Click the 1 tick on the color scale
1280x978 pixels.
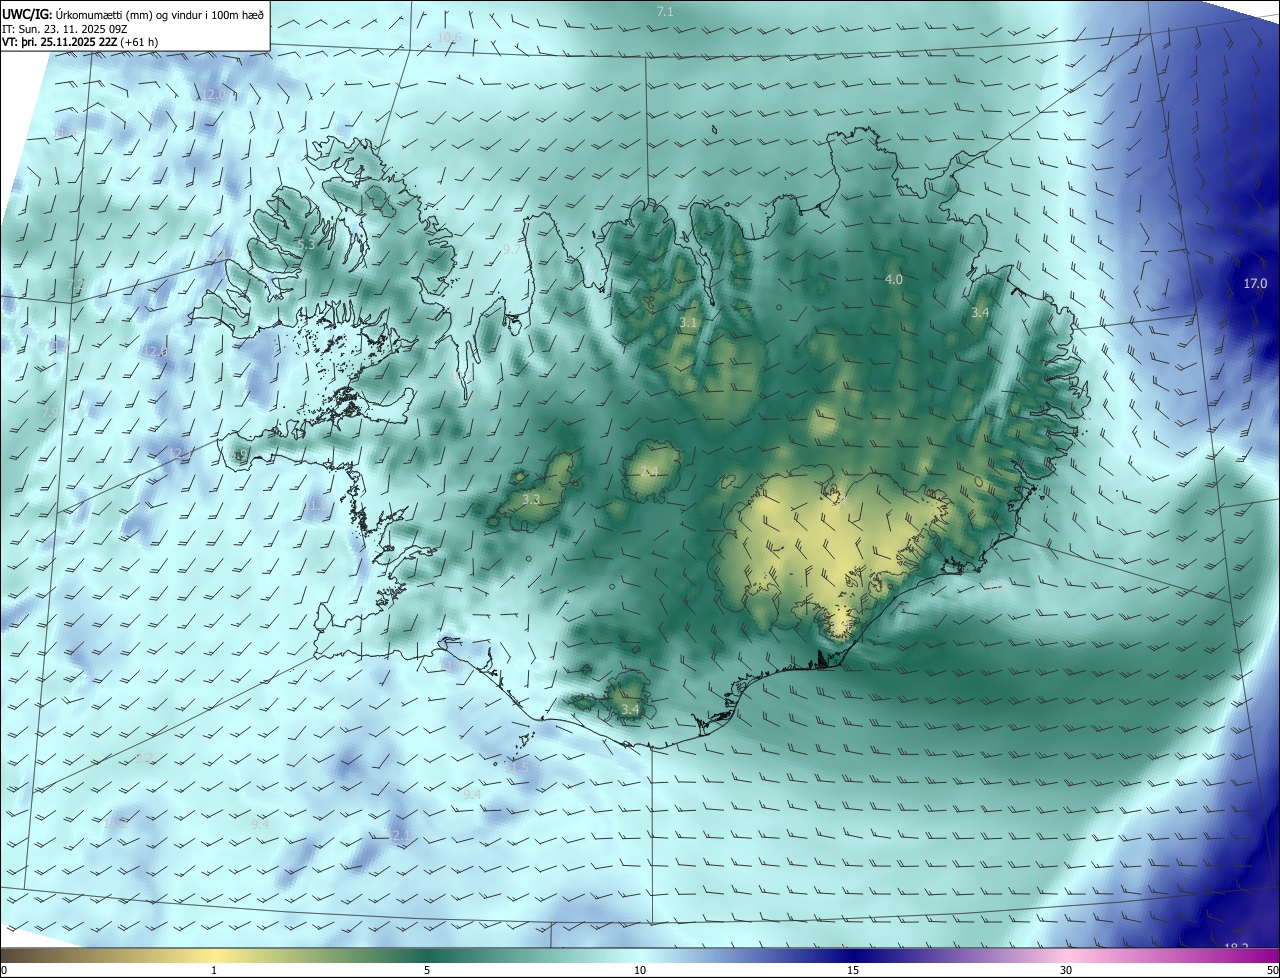pos(214,970)
